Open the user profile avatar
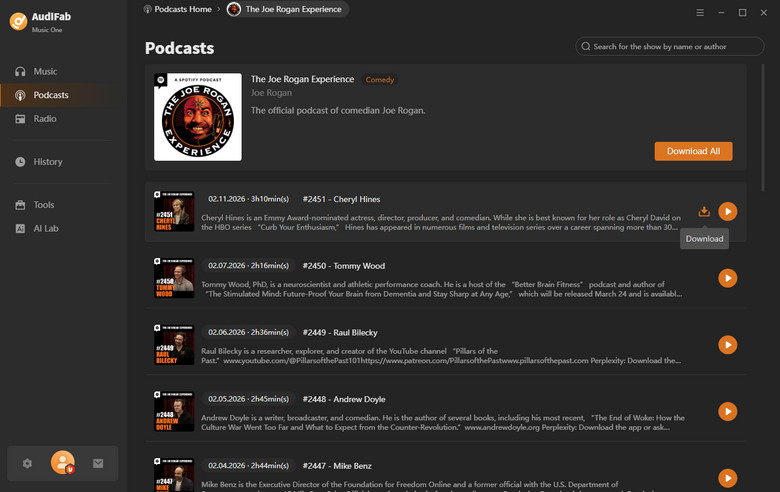This screenshot has width=780, height=492. pyautogui.click(x=63, y=463)
